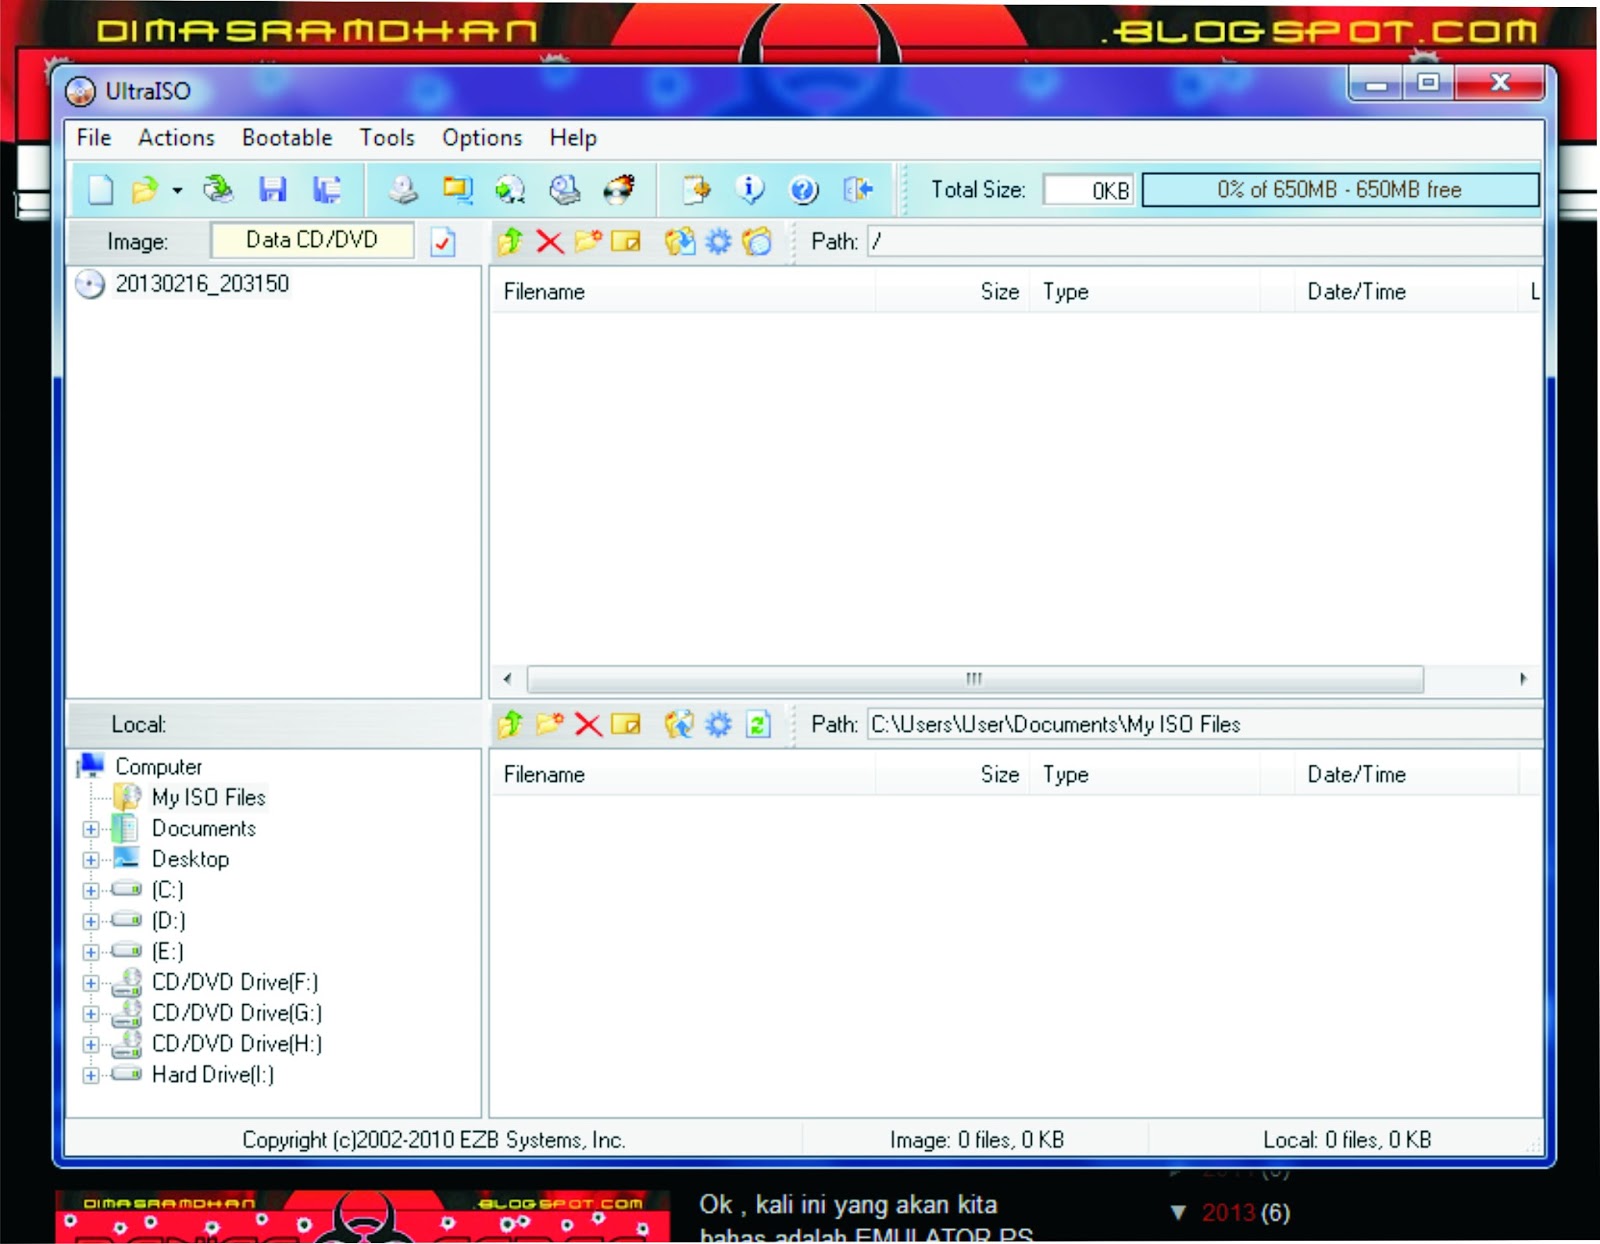The width and height of the screenshot is (1600, 1244).
Task: Refresh the local file listing
Action: coord(757,725)
